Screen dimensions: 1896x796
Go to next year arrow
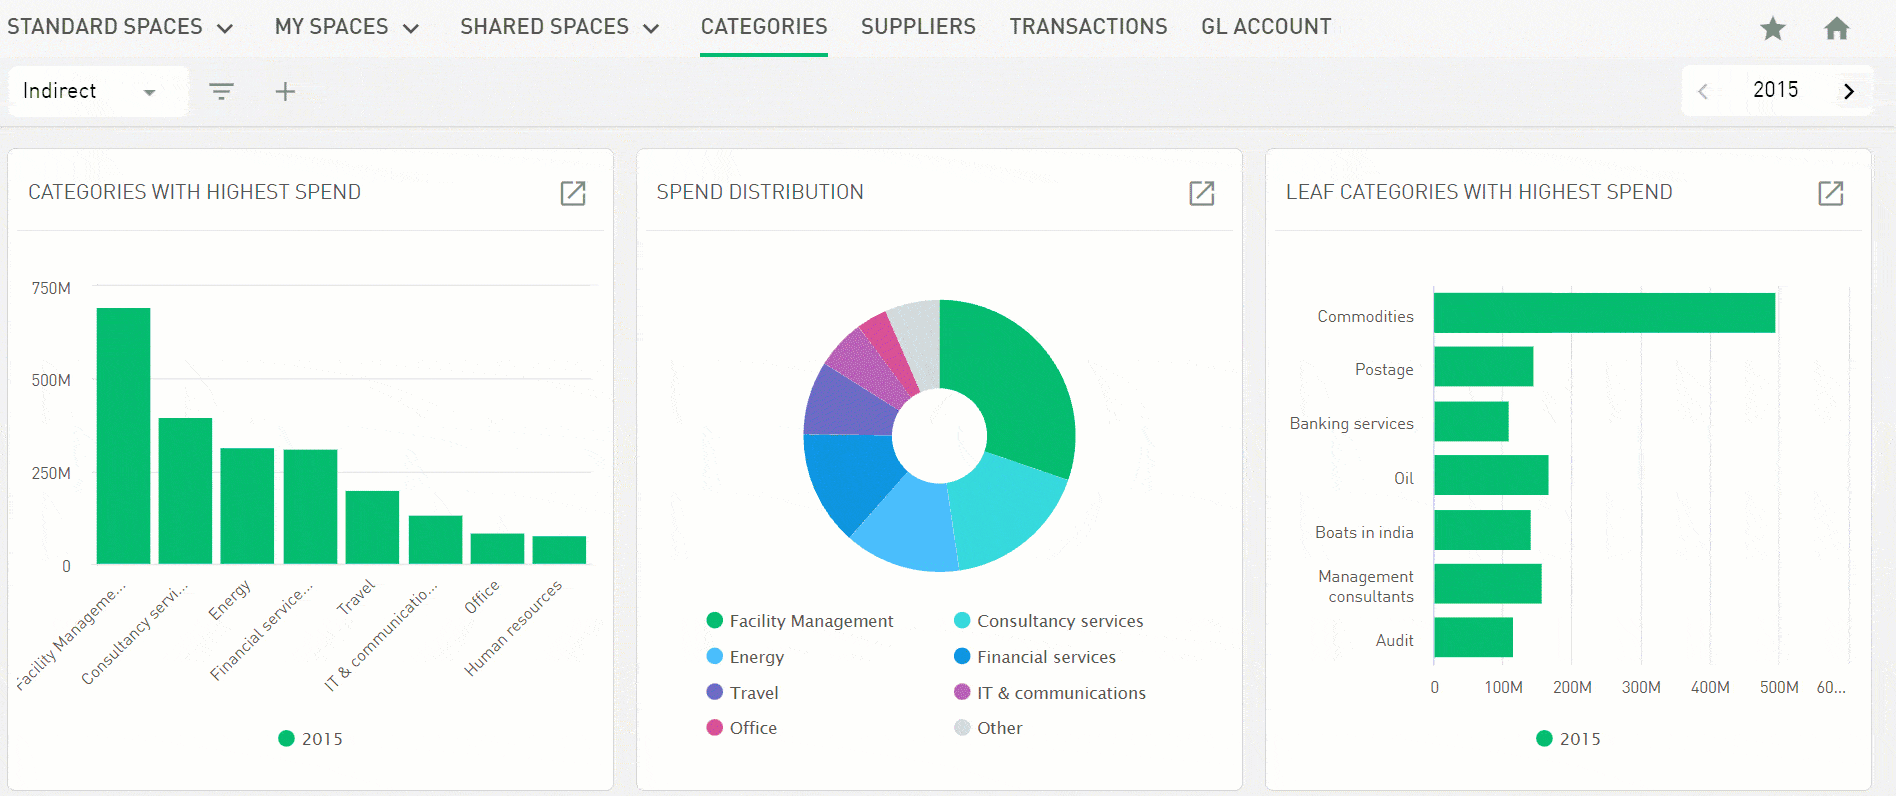tap(1848, 91)
